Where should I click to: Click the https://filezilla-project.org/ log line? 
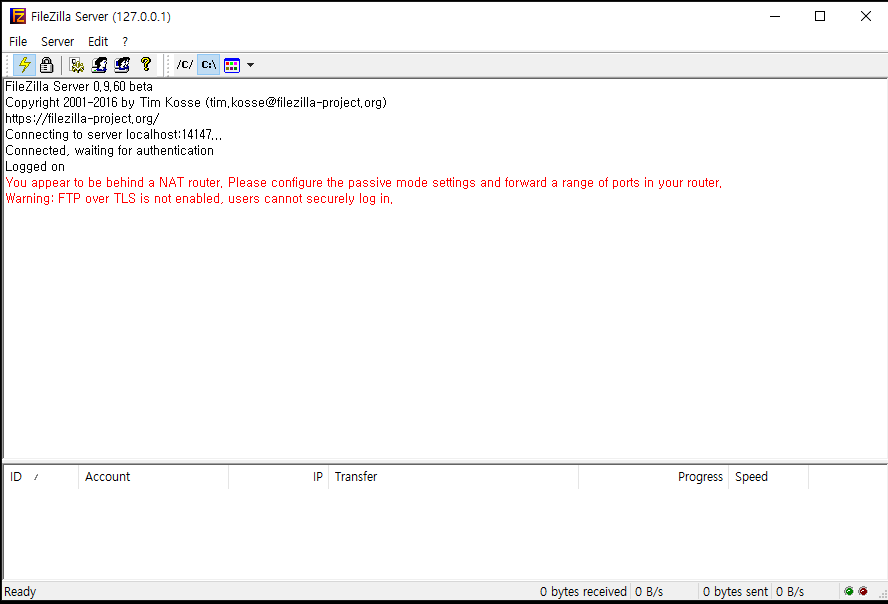click(x=82, y=118)
